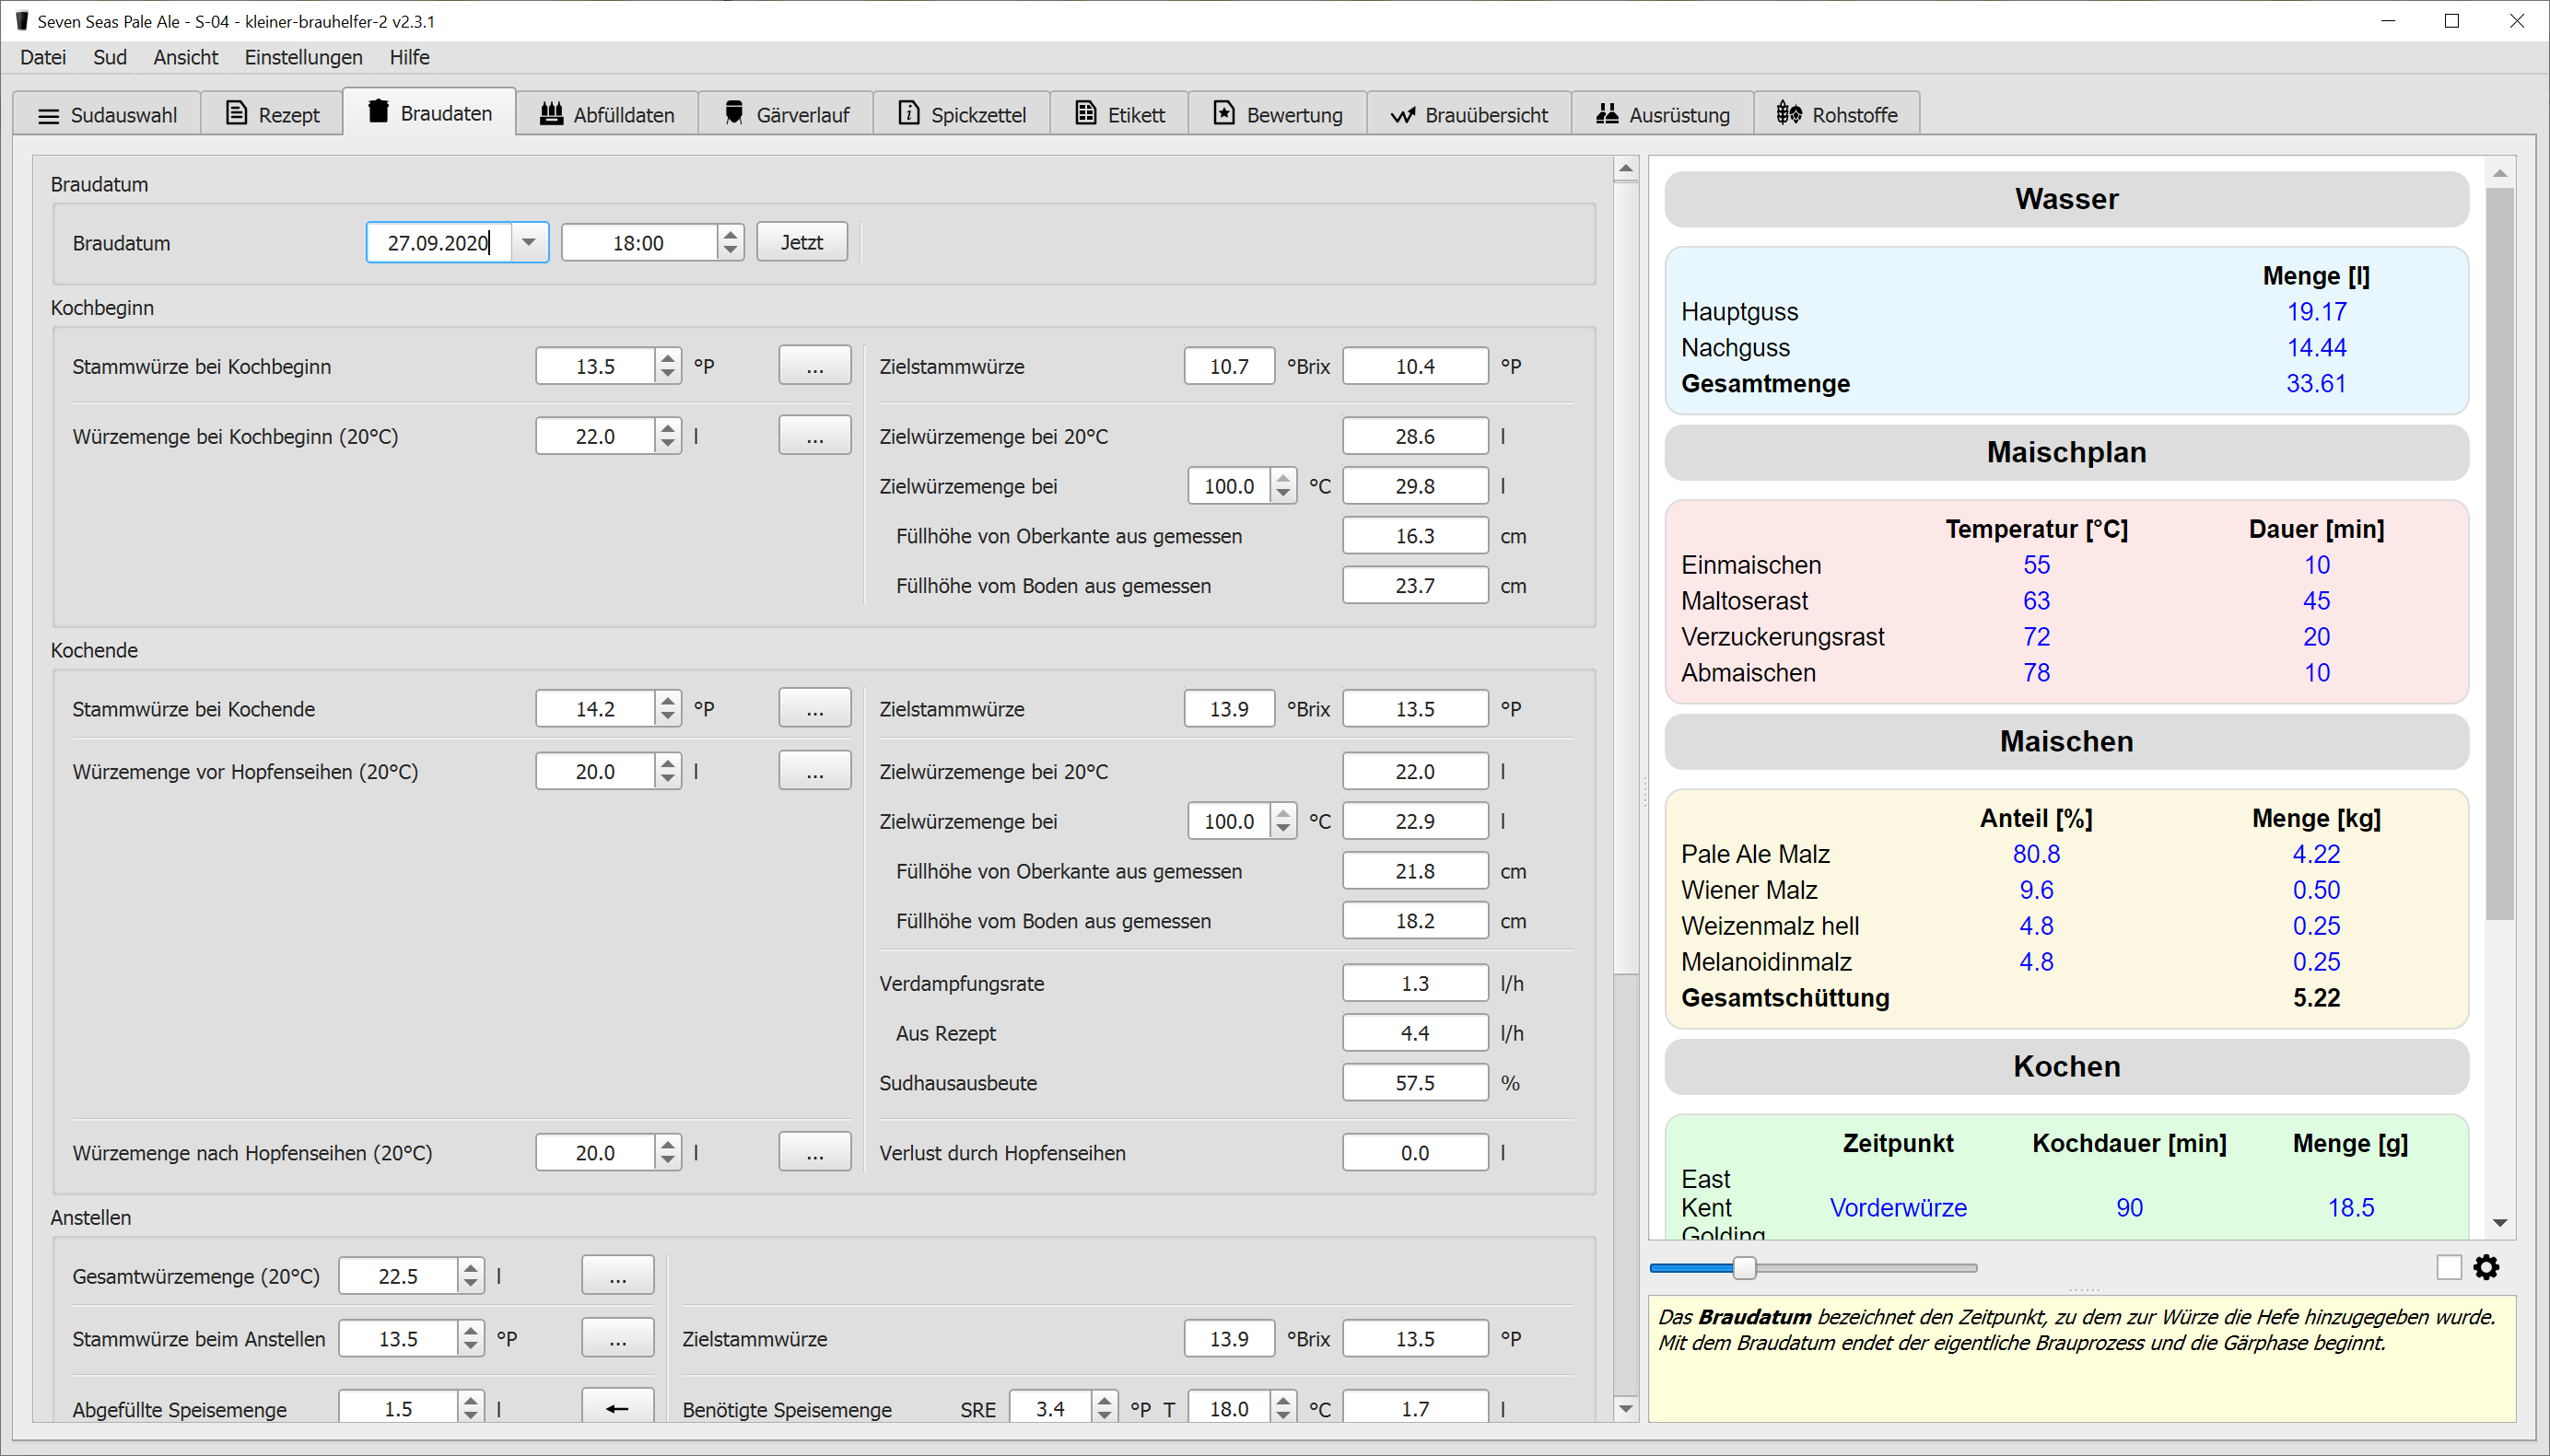
Task: Toggle the checkbox beside the gear icon
Action: click(x=2449, y=1268)
